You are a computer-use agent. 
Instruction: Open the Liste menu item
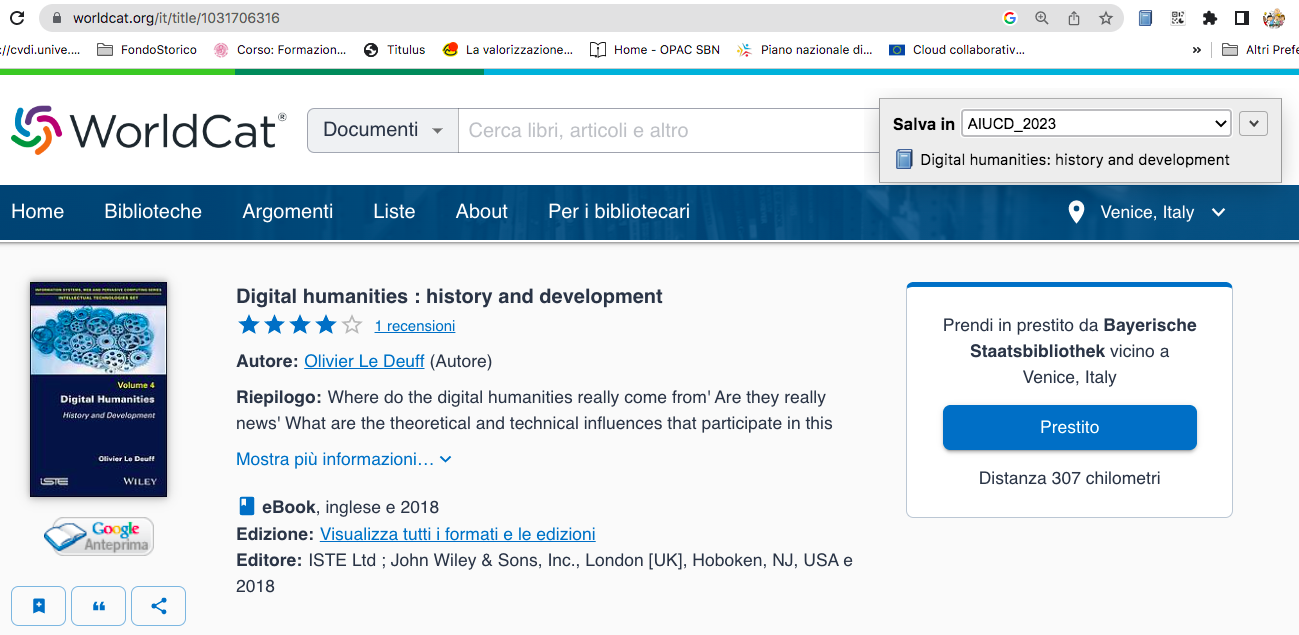tap(394, 211)
